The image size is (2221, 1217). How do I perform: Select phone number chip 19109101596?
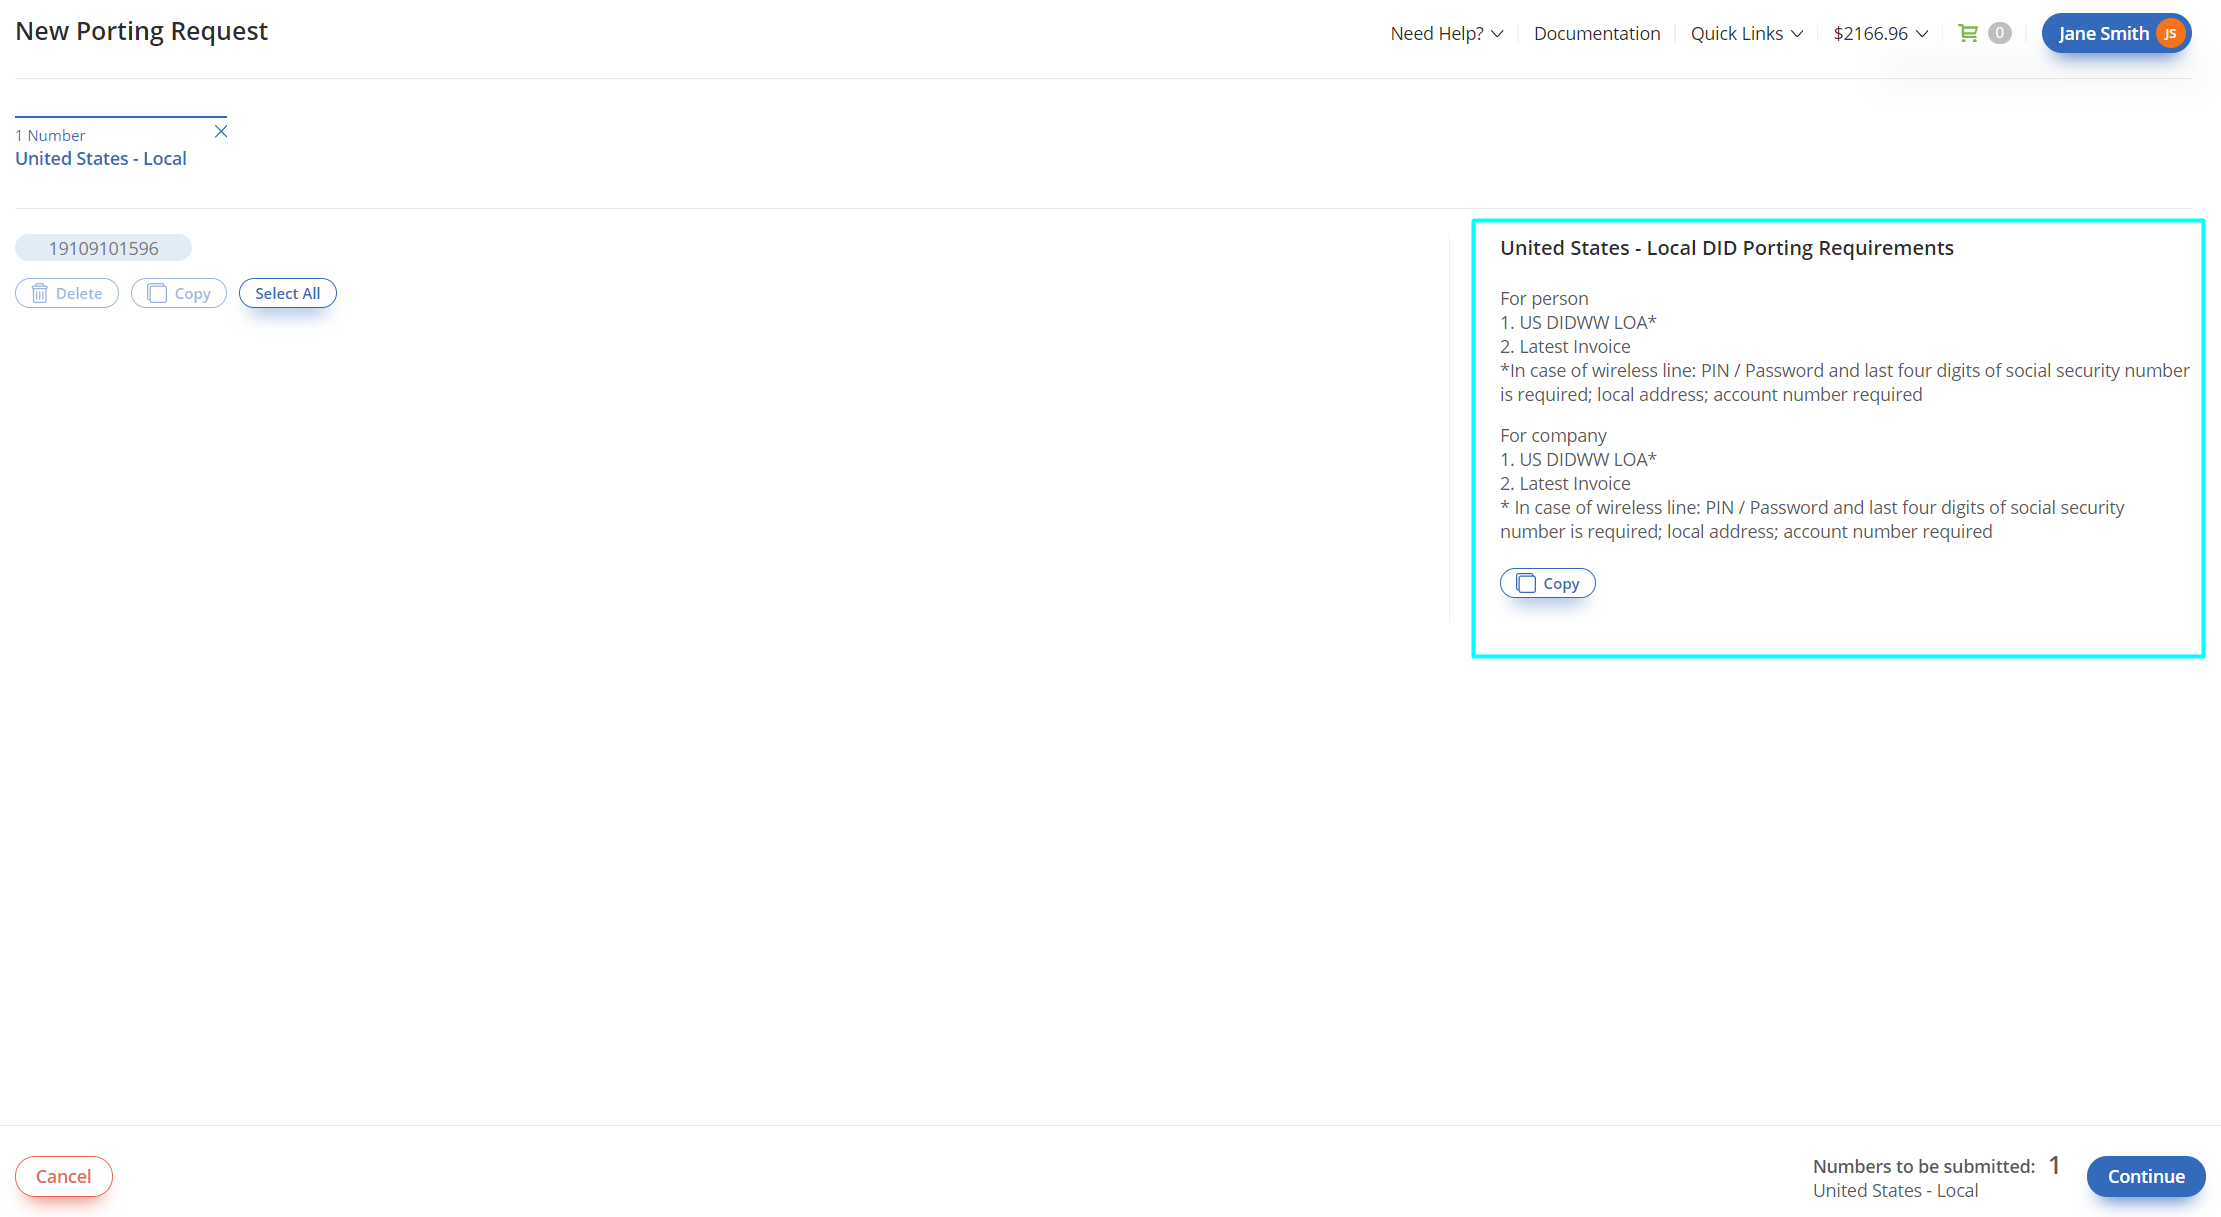click(103, 248)
